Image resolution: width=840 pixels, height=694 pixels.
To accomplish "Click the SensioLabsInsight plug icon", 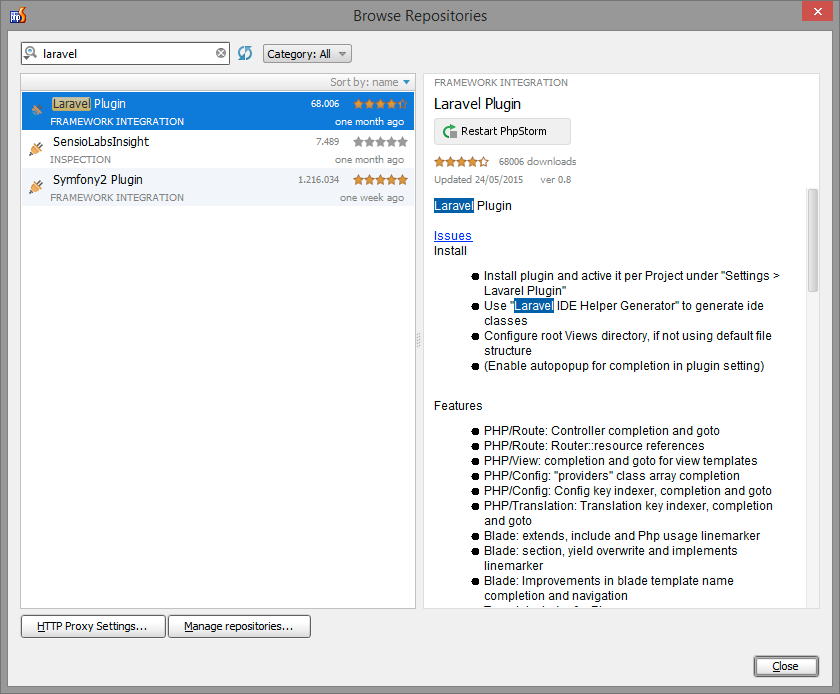I will 36,148.
